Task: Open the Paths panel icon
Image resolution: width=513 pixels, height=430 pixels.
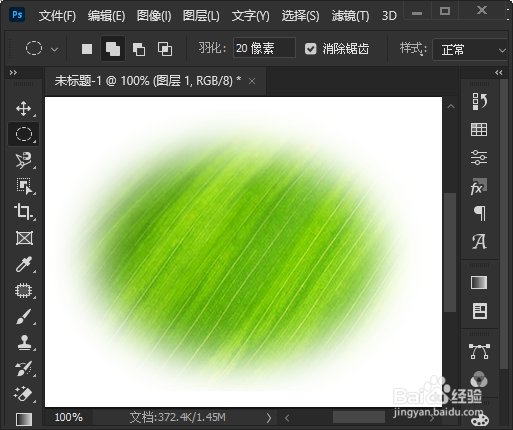Action: (x=479, y=351)
